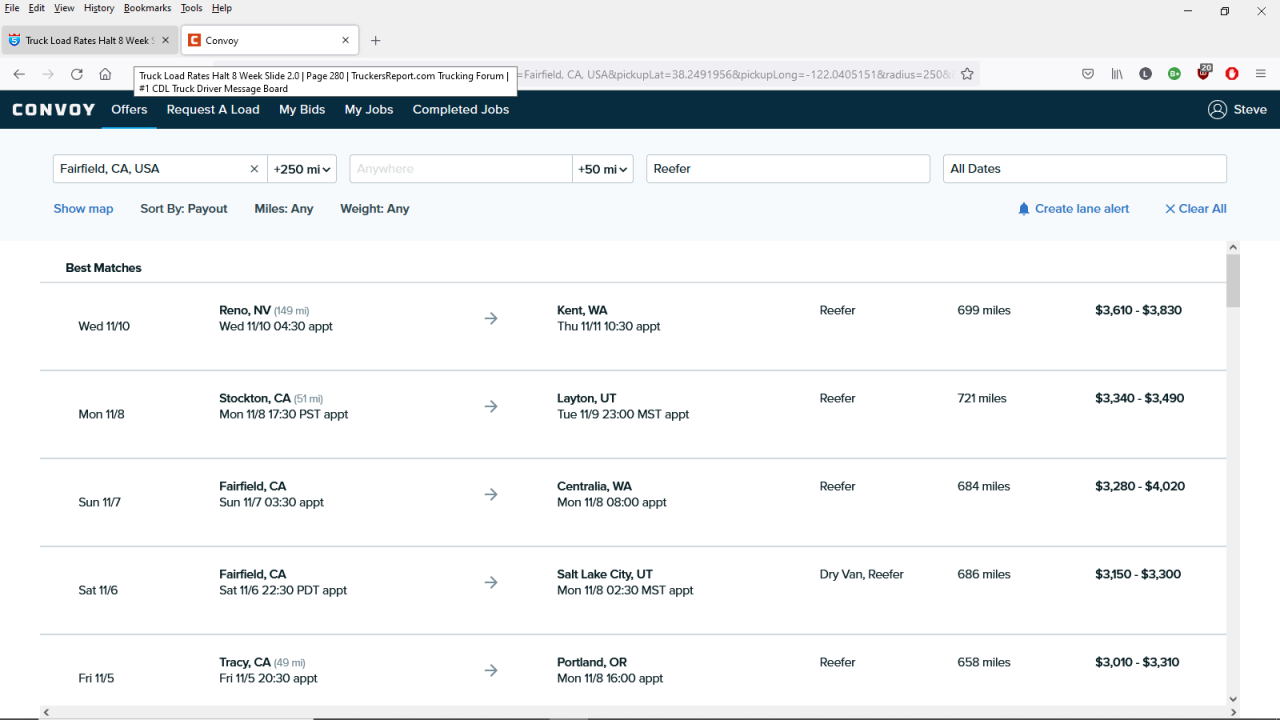Open the +250 mi pickup radius dropdown
This screenshot has width=1280, height=720.
pyautogui.click(x=302, y=169)
